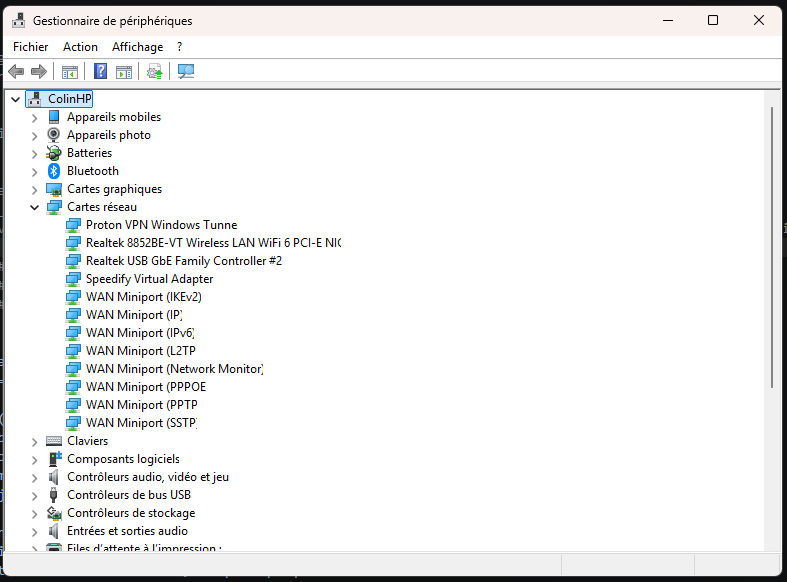This screenshot has width=787, height=582.
Task: Open the Affichage menu
Action: (x=138, y=47)
